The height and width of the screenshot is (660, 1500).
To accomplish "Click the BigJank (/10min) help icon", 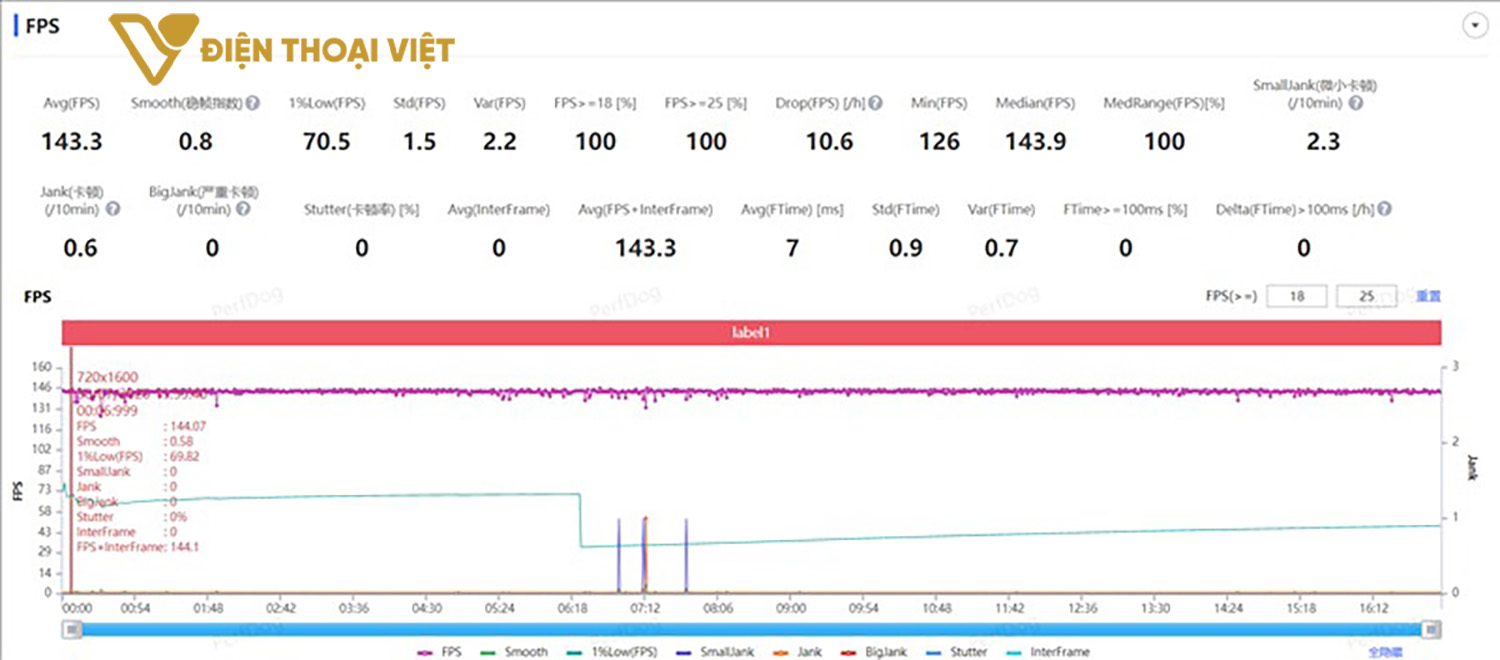I will pos(243,209).
